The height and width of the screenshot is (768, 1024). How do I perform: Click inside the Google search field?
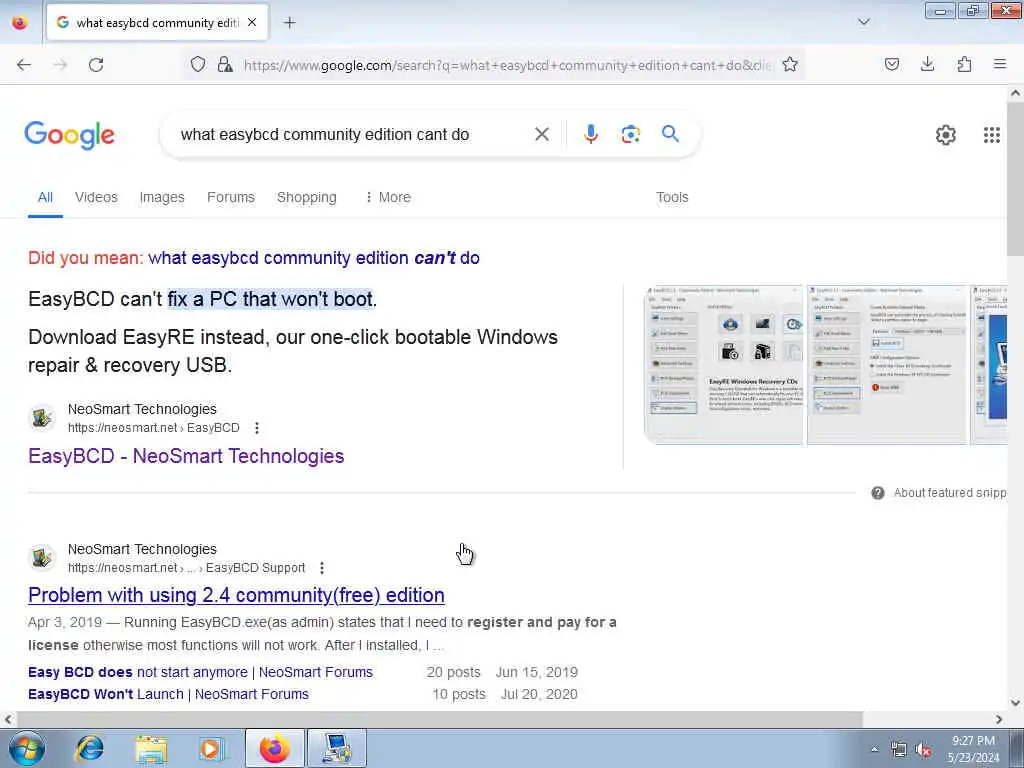click(353, 135)
